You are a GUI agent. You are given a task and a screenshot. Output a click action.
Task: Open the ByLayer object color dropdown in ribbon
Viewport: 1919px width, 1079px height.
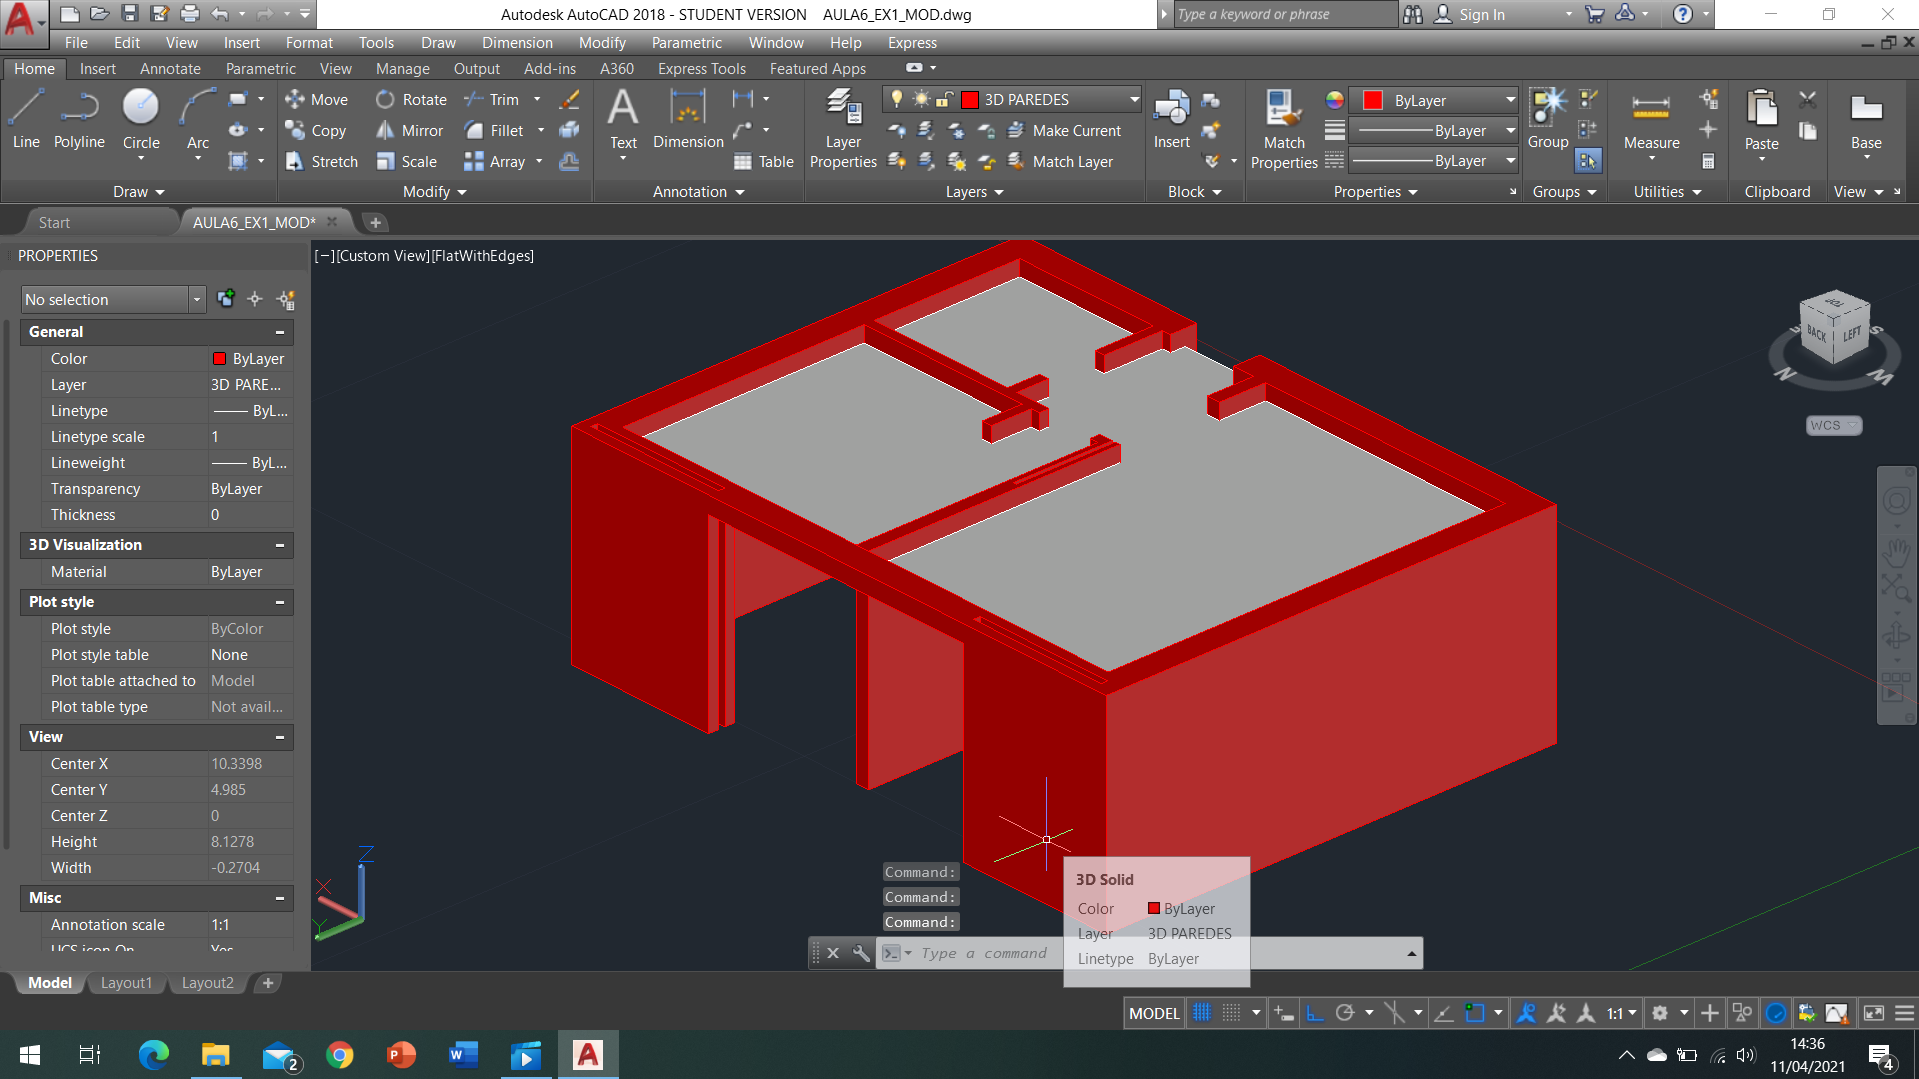click(1510, 100)
